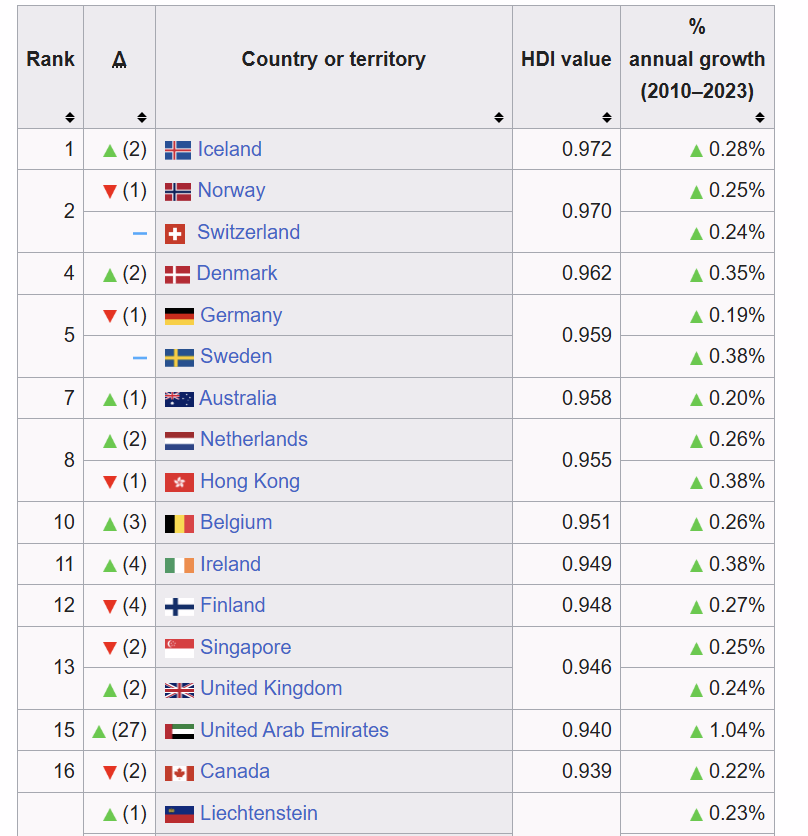Viewport: 808px width, 836px height.
Task: Select the (27) rank change value
Action: pyautogui.click(x=129, y=730)
